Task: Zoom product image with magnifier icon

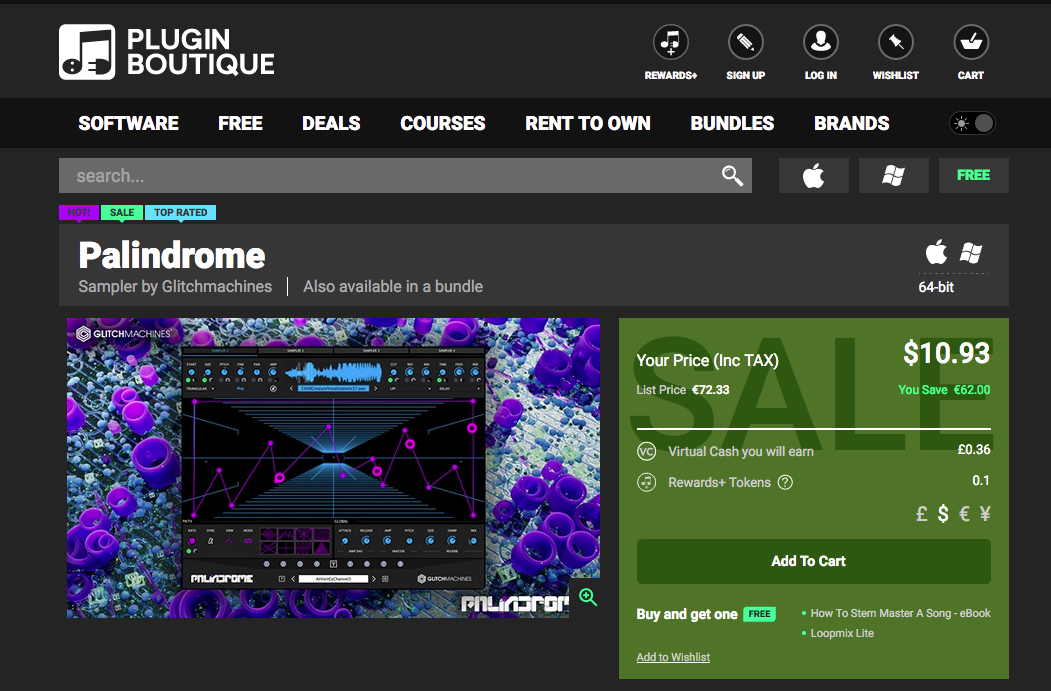Action: coord(588,596)
